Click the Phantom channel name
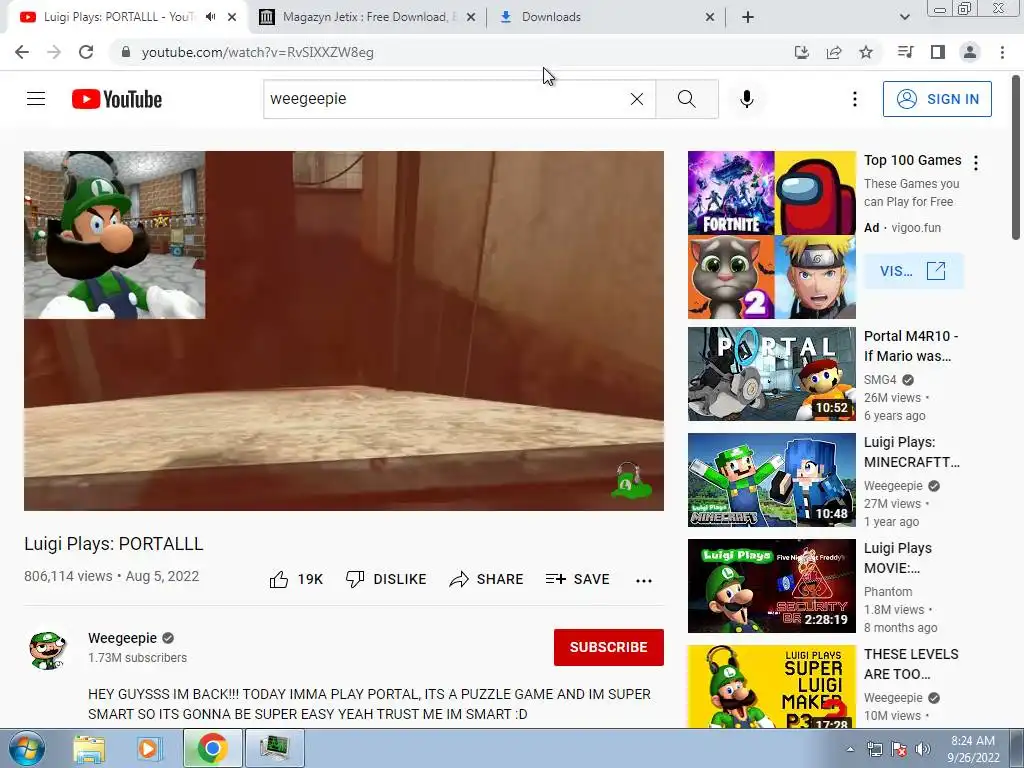The height and width of the screenshot is (768, 1024). (888, 592)
